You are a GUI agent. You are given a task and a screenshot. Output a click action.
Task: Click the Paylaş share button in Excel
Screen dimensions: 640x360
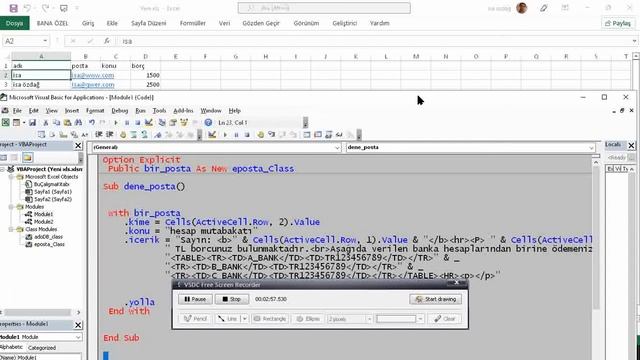pos(618,23)
